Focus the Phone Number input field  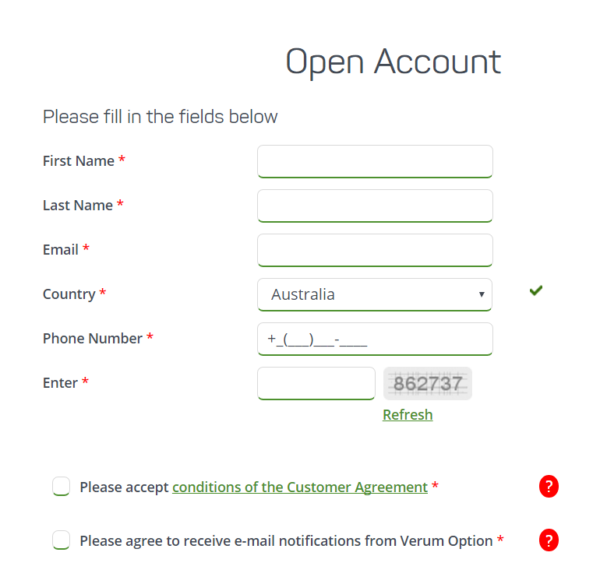(375, 339)
